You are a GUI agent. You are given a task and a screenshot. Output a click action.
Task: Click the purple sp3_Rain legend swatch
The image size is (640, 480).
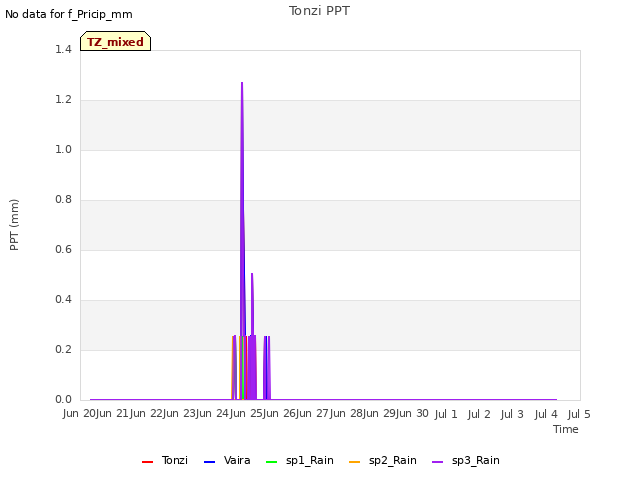pos(438,462)
